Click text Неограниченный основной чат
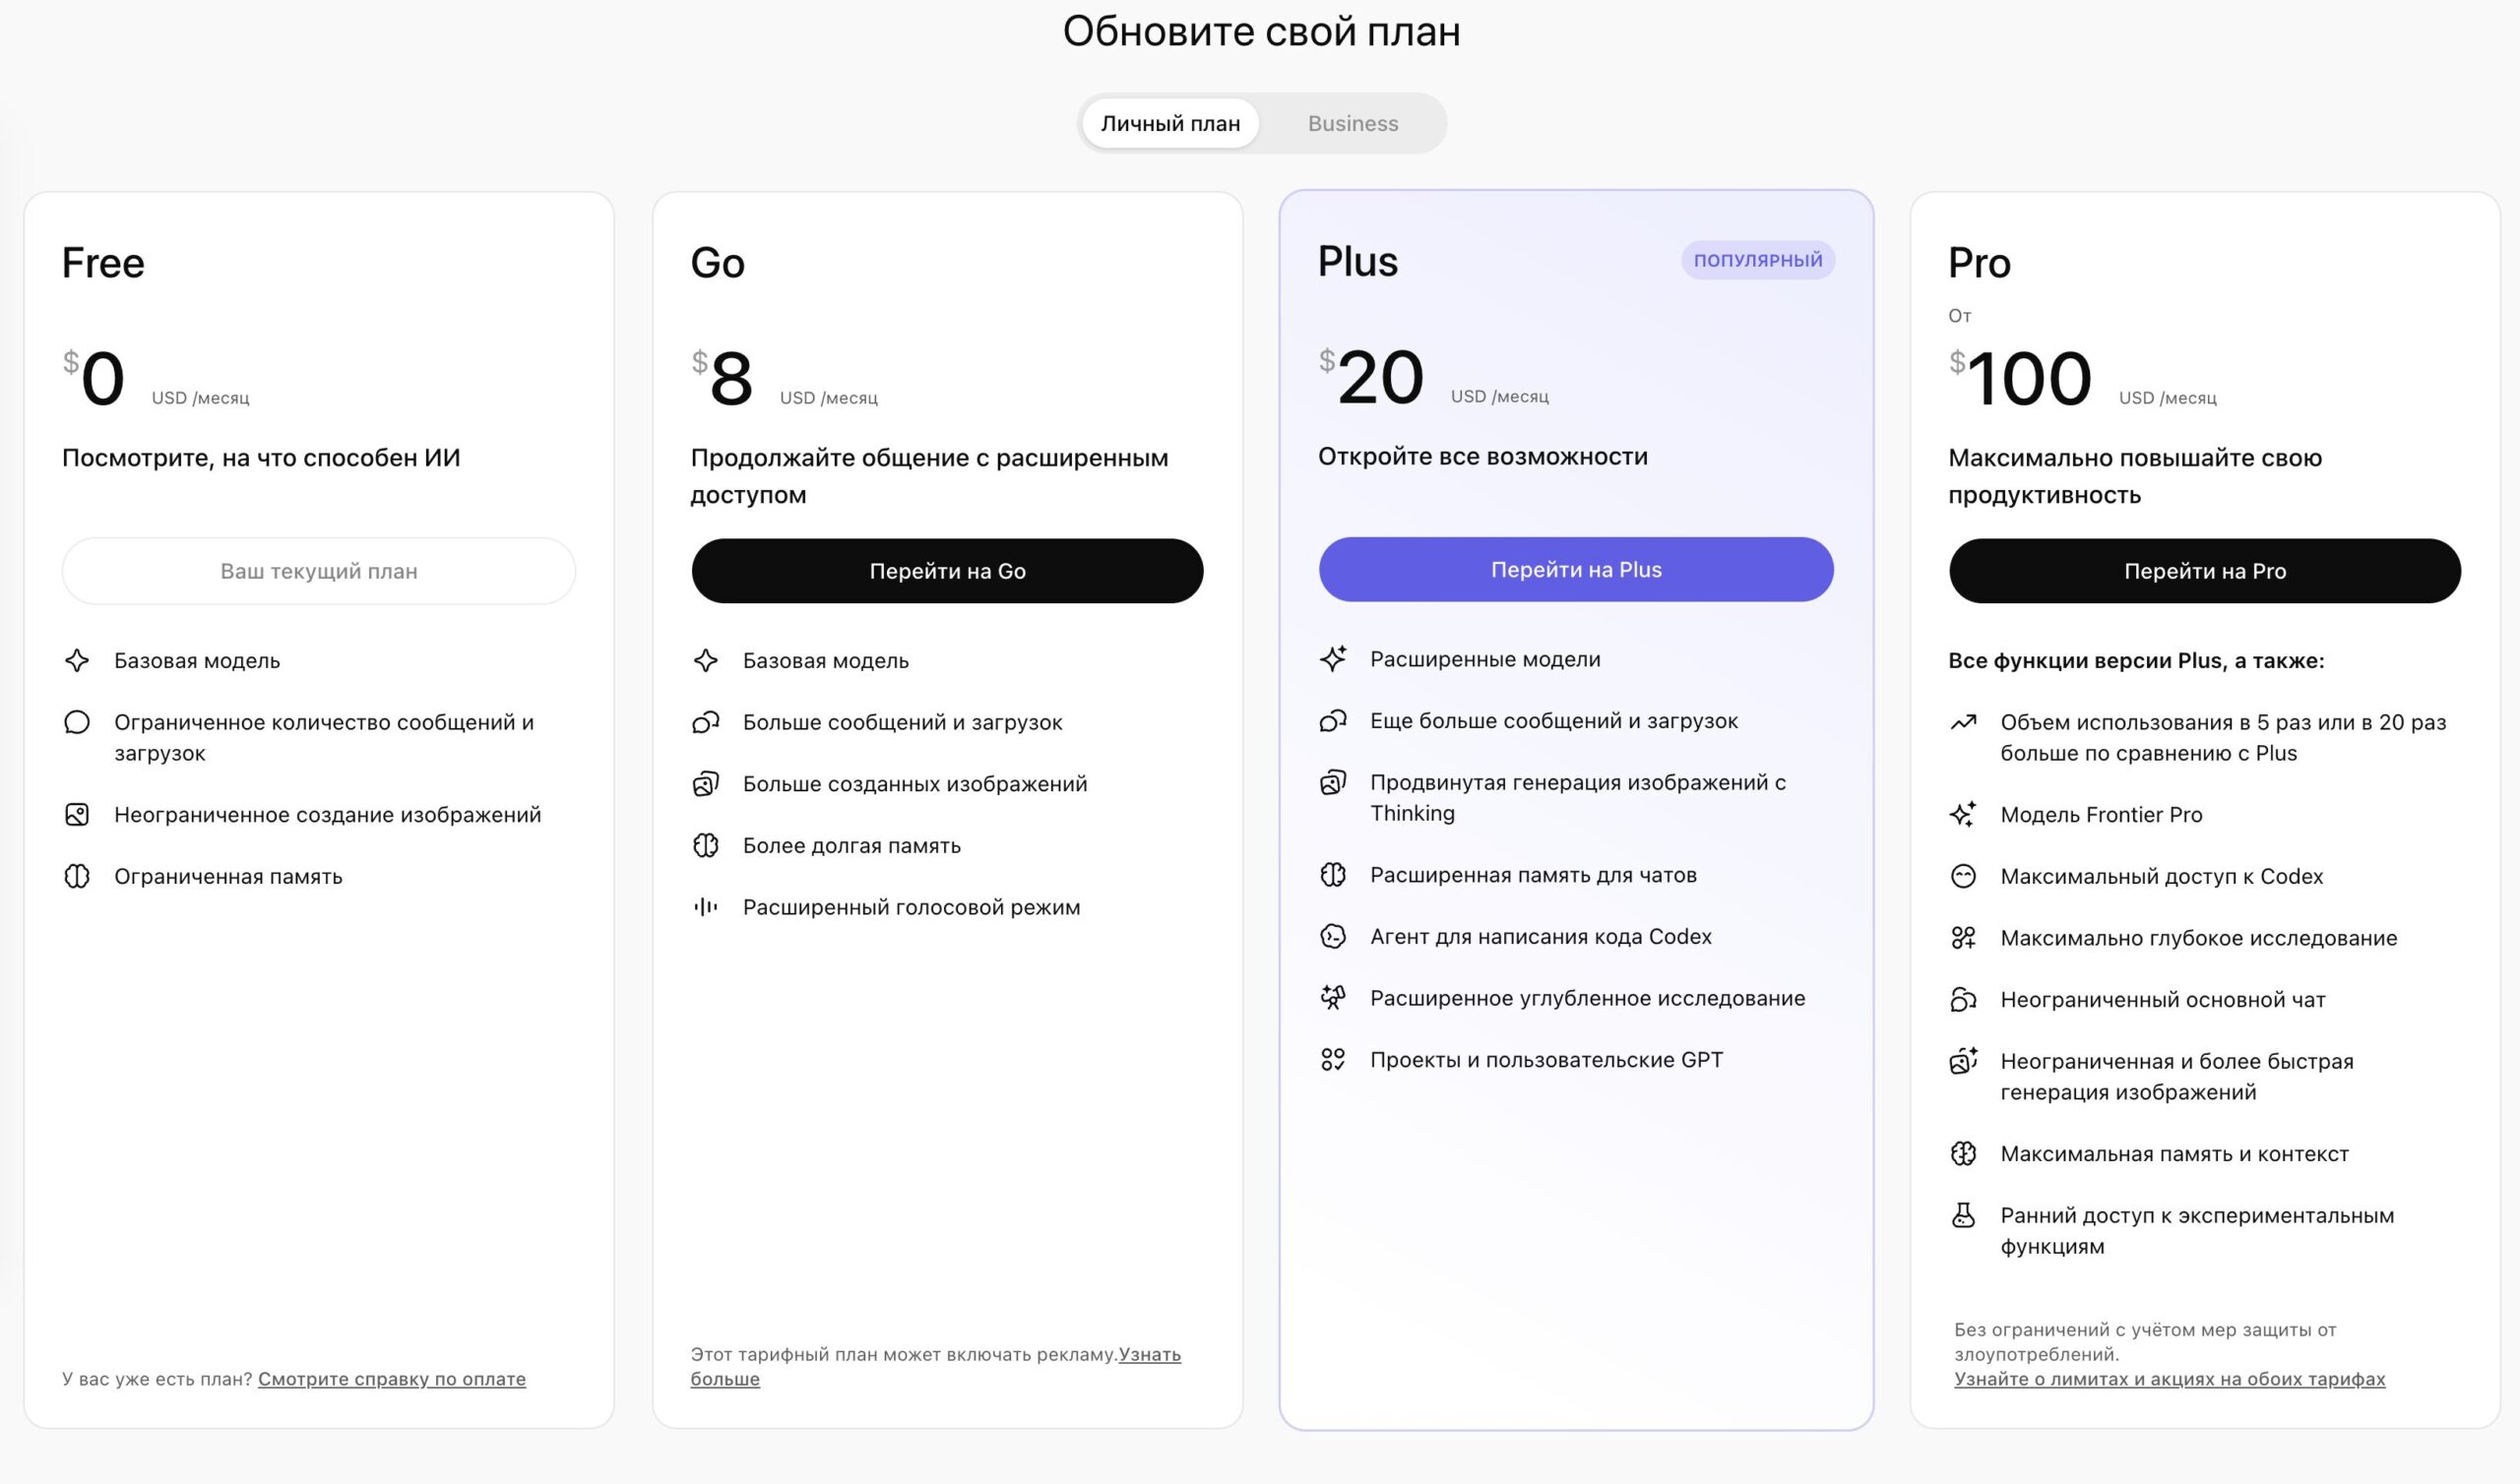The image size is (2520, 1484). pyautogui.click(x=2163, y=999)
